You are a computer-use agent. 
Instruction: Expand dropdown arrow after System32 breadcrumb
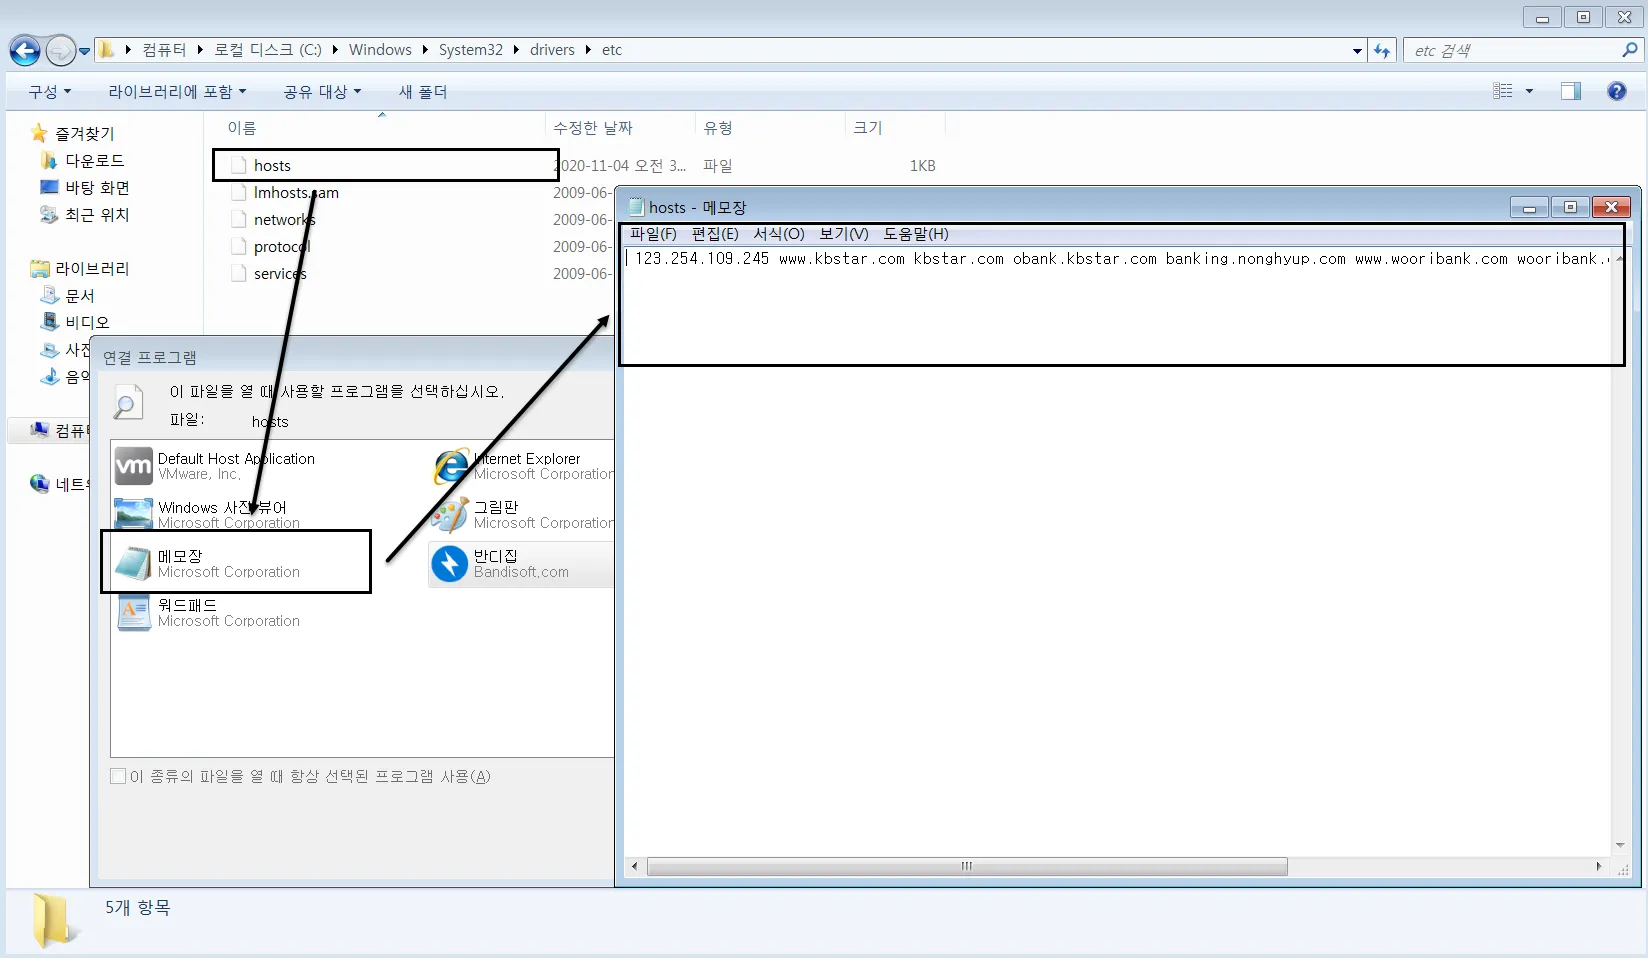click(x=516, y=50)
